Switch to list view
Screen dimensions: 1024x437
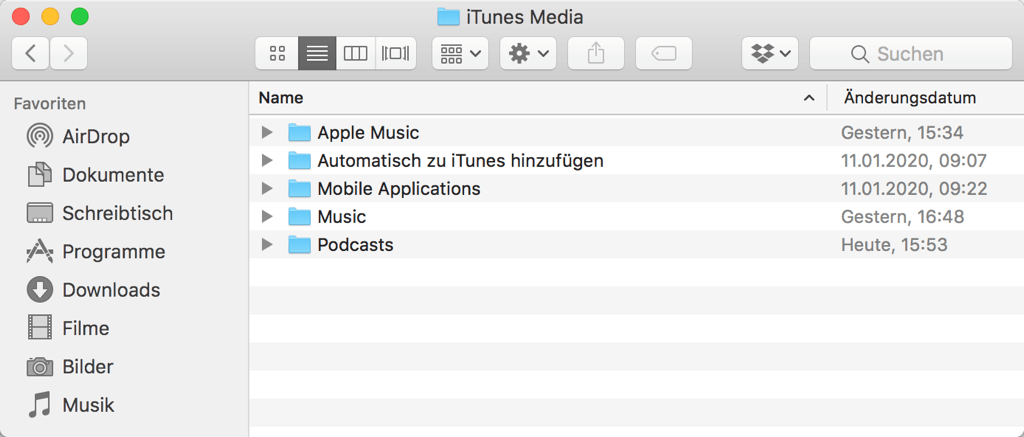click(x=317, y=54)
